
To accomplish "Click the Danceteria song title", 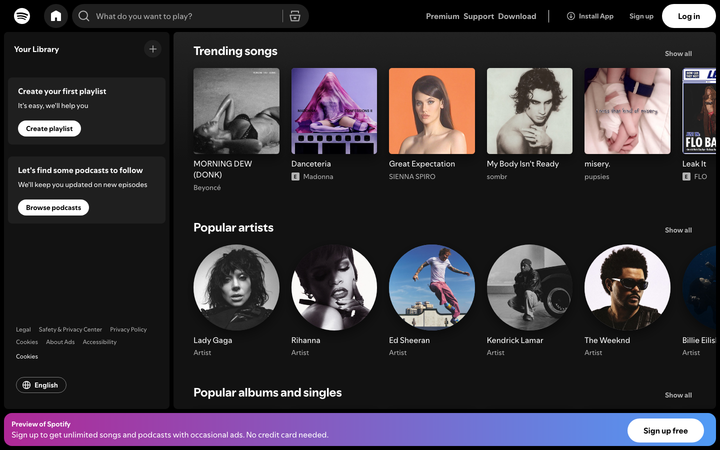I will coord(311,163).
